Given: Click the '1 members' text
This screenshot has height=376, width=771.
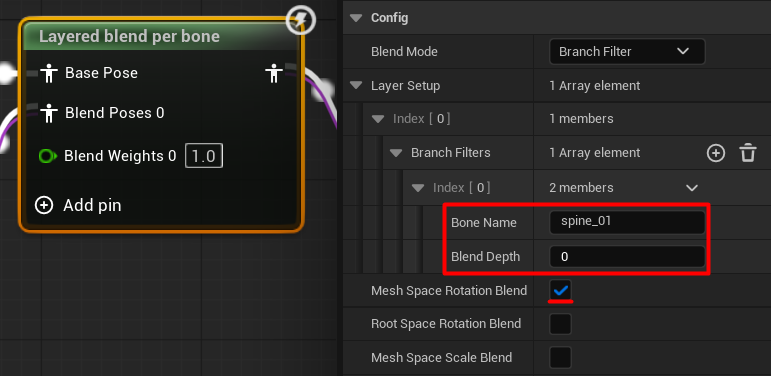Looking at the screenshot, I should click(x=581, y=119).
